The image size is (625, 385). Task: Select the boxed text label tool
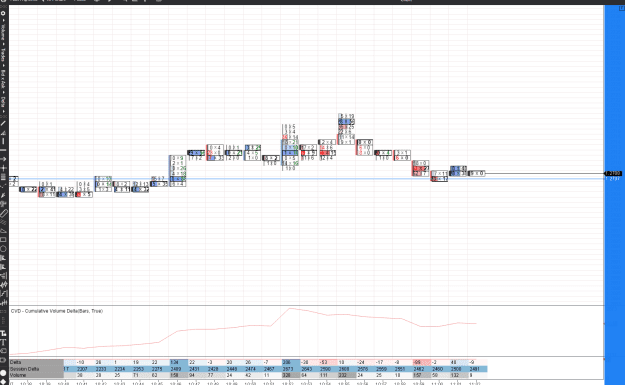pyautogui.click(x=3, y=333)
